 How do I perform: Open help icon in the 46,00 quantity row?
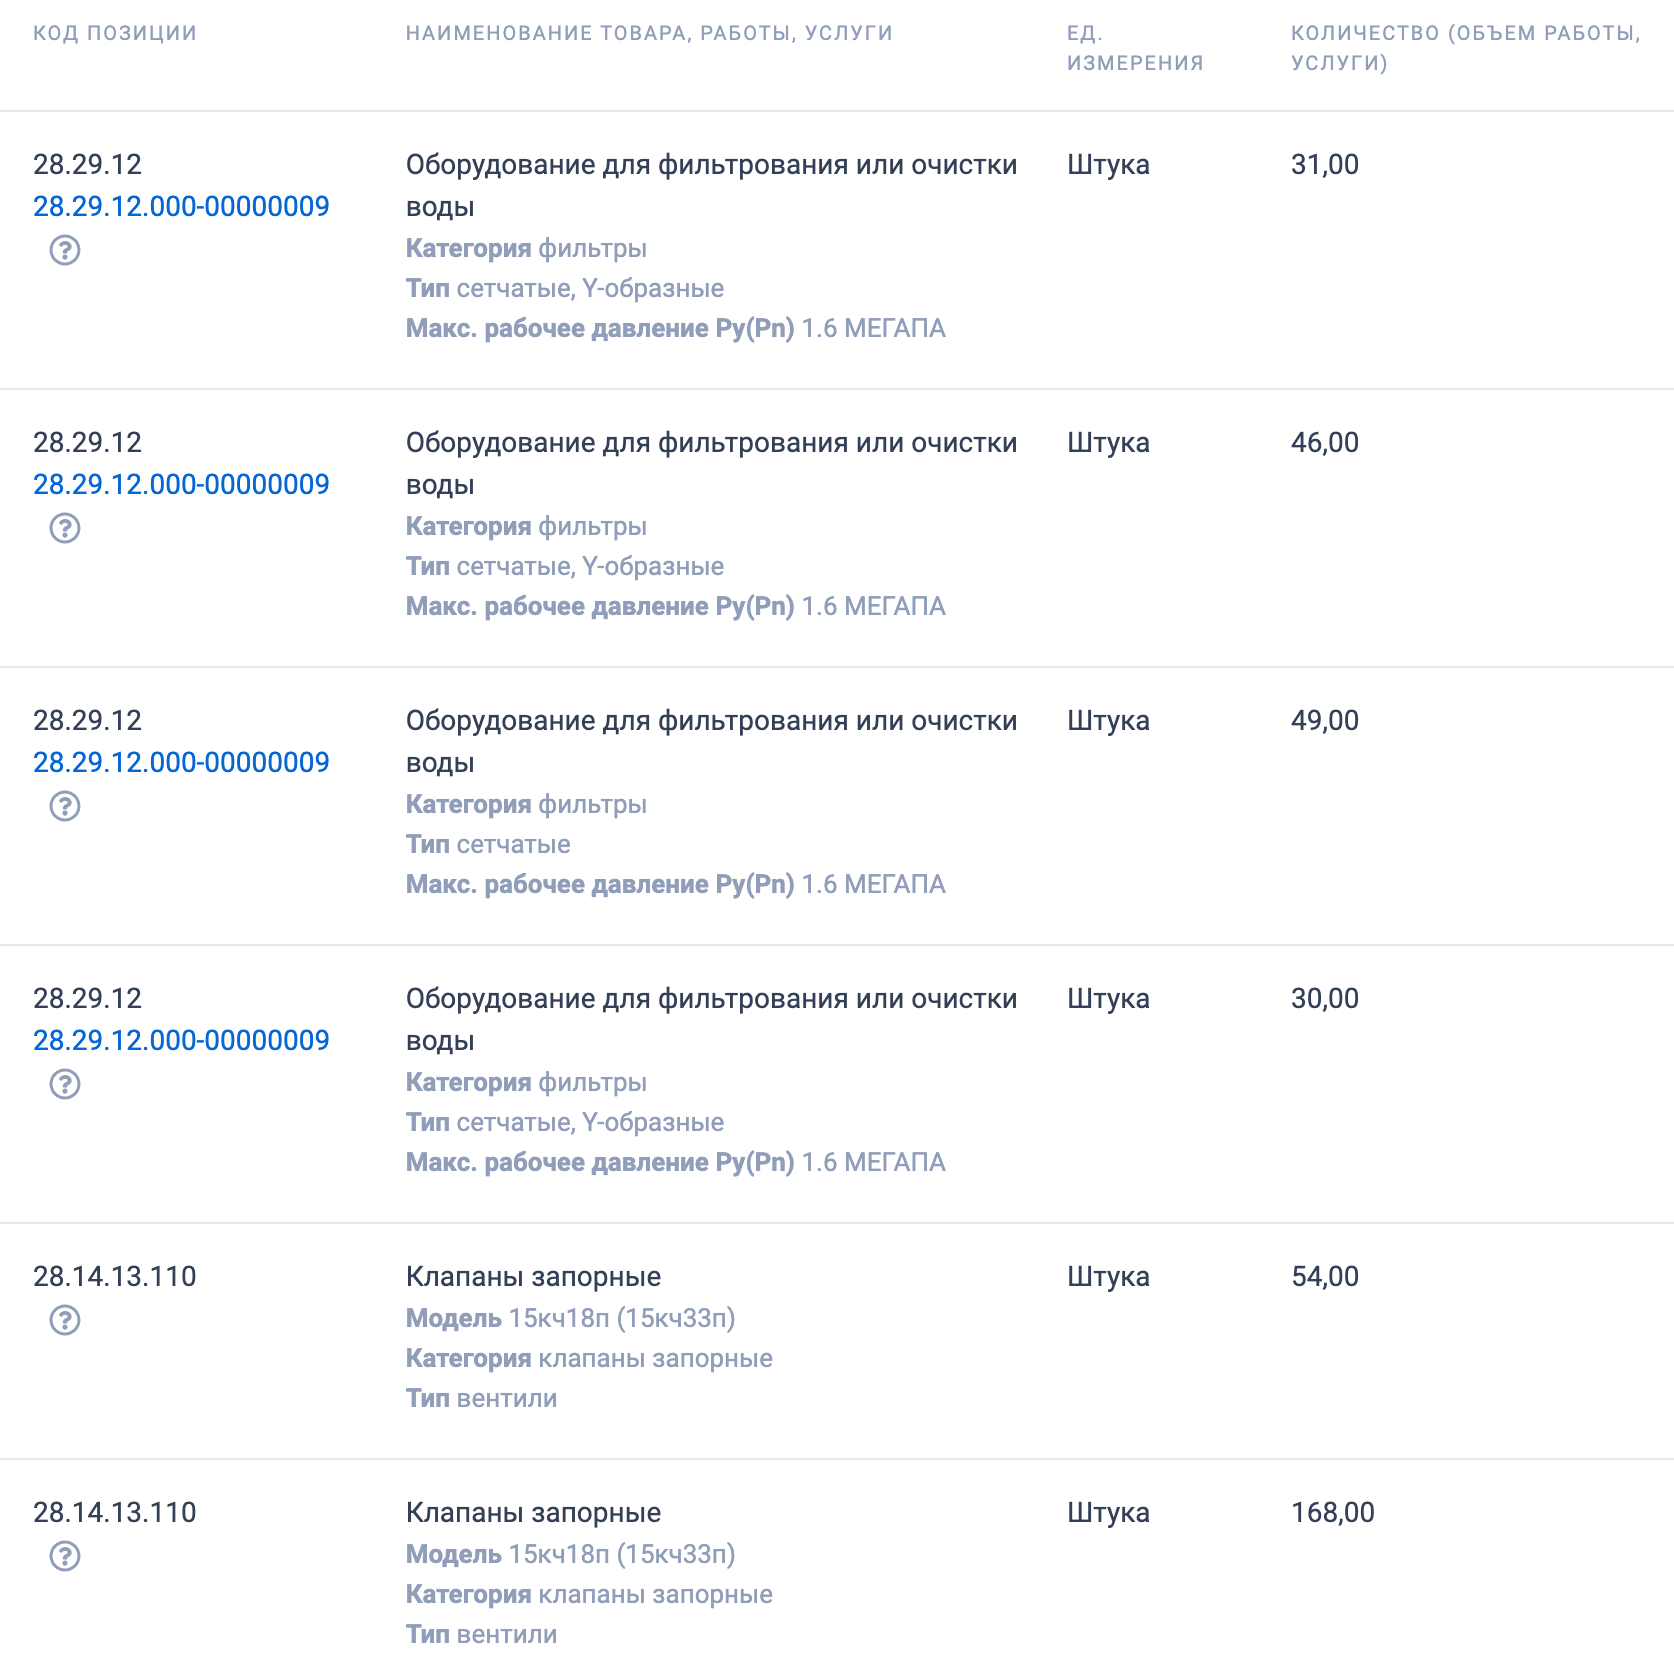coord(65,528)
